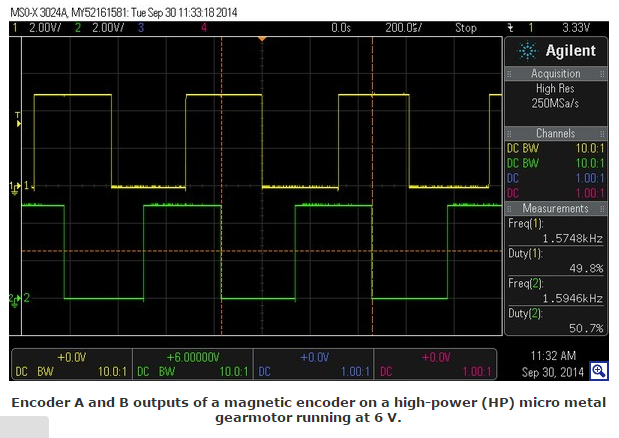Click the blue channel 3 indicator

pyautogui.click(x=141, y=28)
